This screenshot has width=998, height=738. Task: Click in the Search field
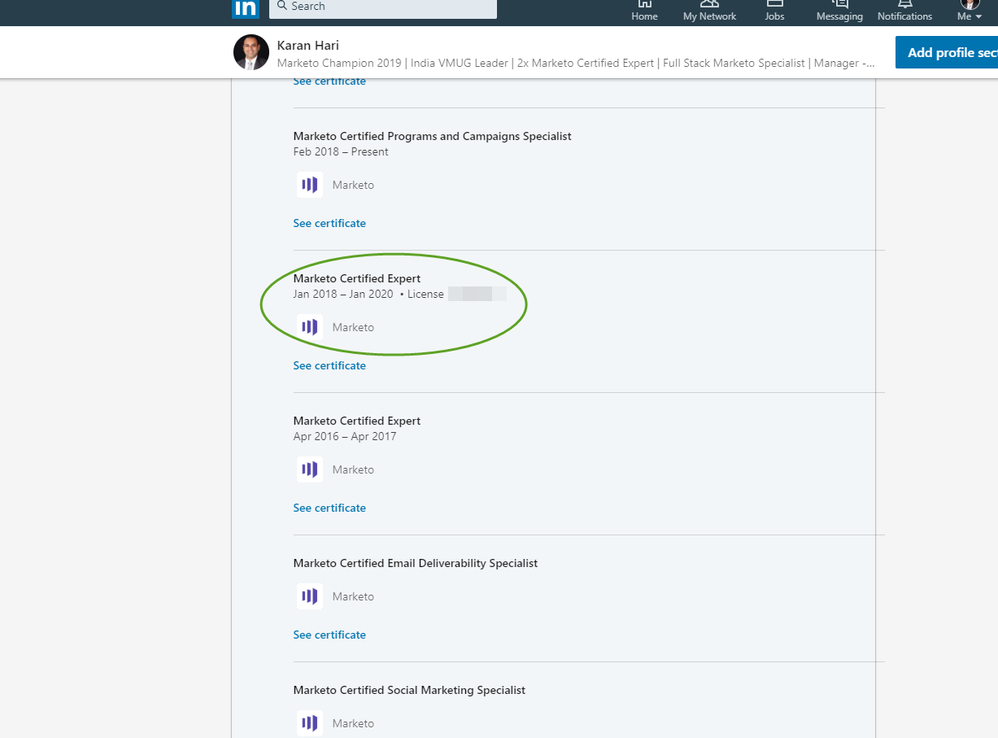click(x=383, y=8)
